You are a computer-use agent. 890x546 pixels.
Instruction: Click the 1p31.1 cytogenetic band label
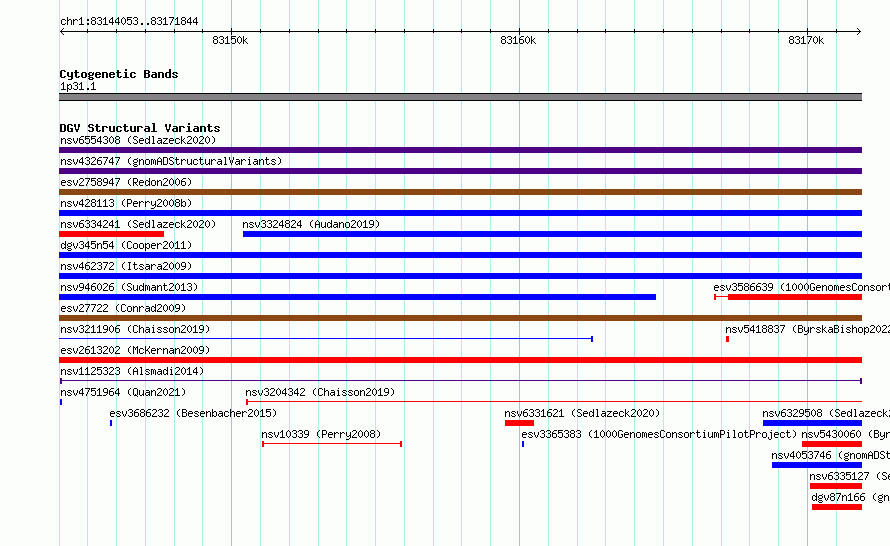[78, 86]
